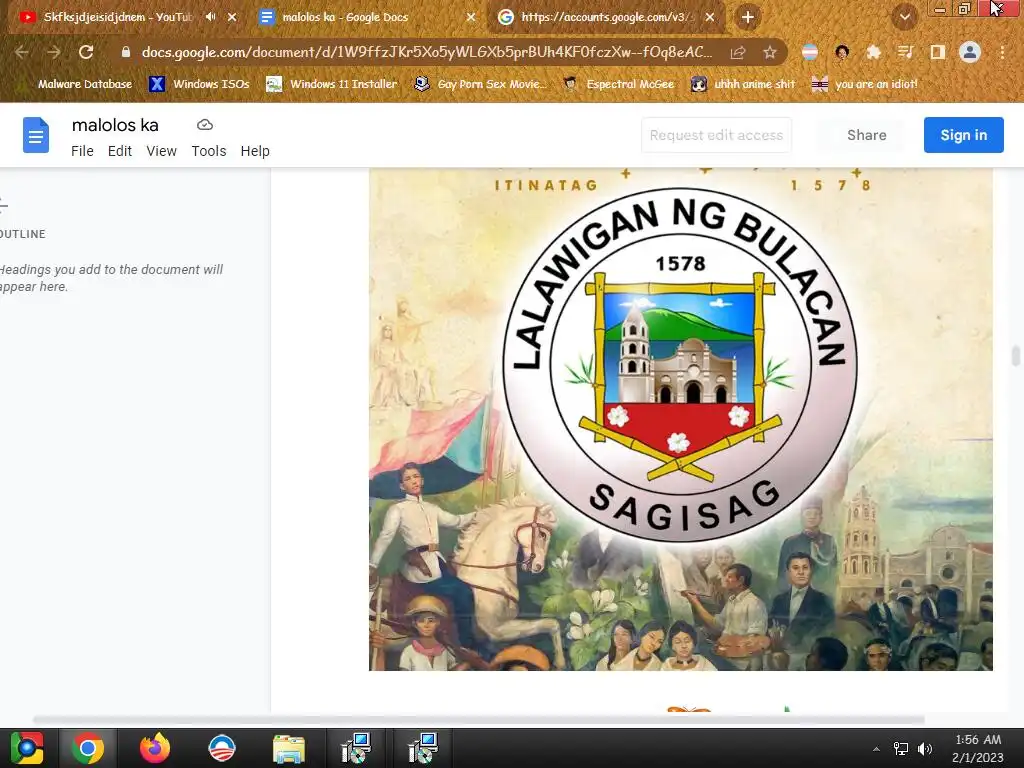Bookmark this page with the star icon
Viewport: 1024px width, 768px height.
point(770,52)
